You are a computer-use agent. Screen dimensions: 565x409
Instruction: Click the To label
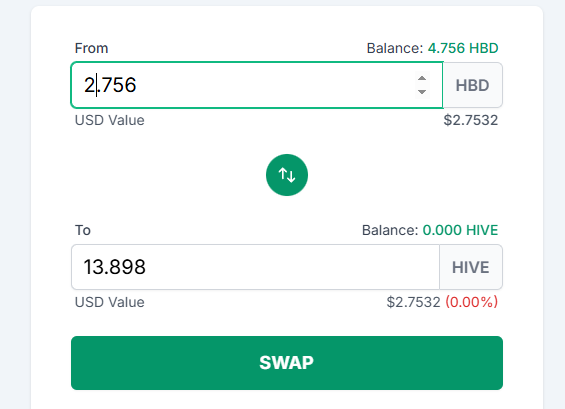pos(83,230)
